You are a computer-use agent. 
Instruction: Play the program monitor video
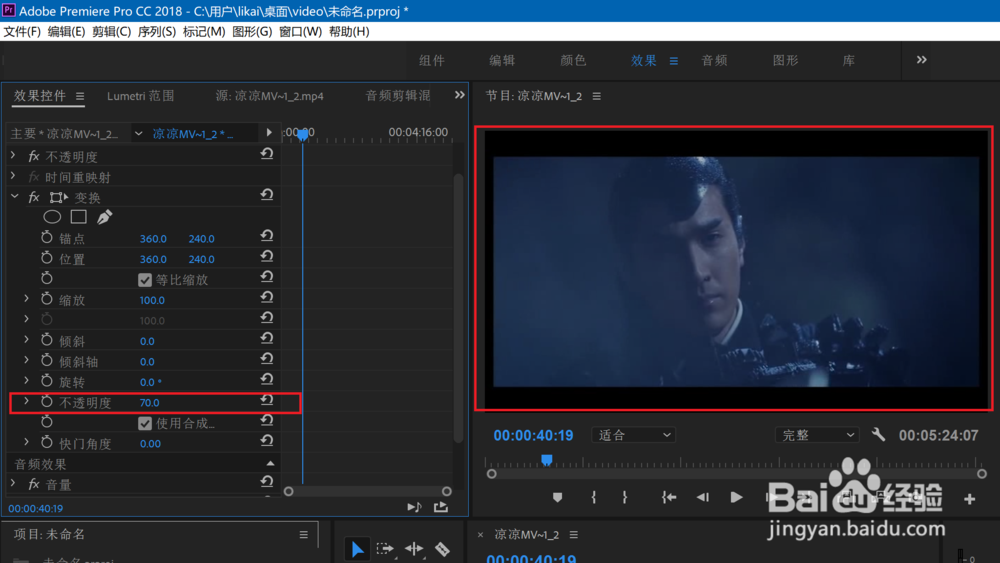[736, 497]
